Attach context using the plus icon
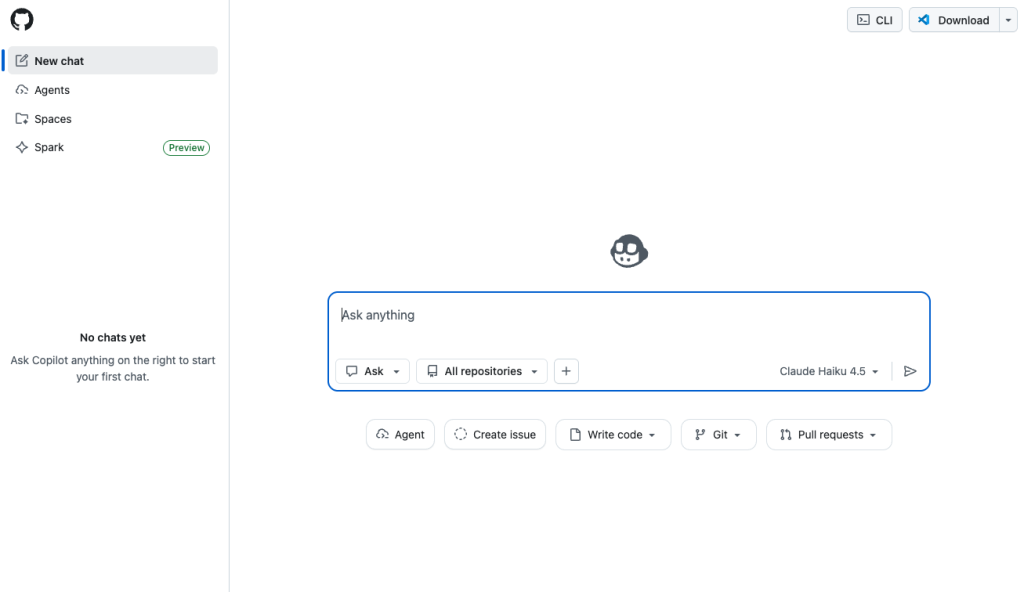Screen dimensions: 1024x592 (x=566, y=371)
